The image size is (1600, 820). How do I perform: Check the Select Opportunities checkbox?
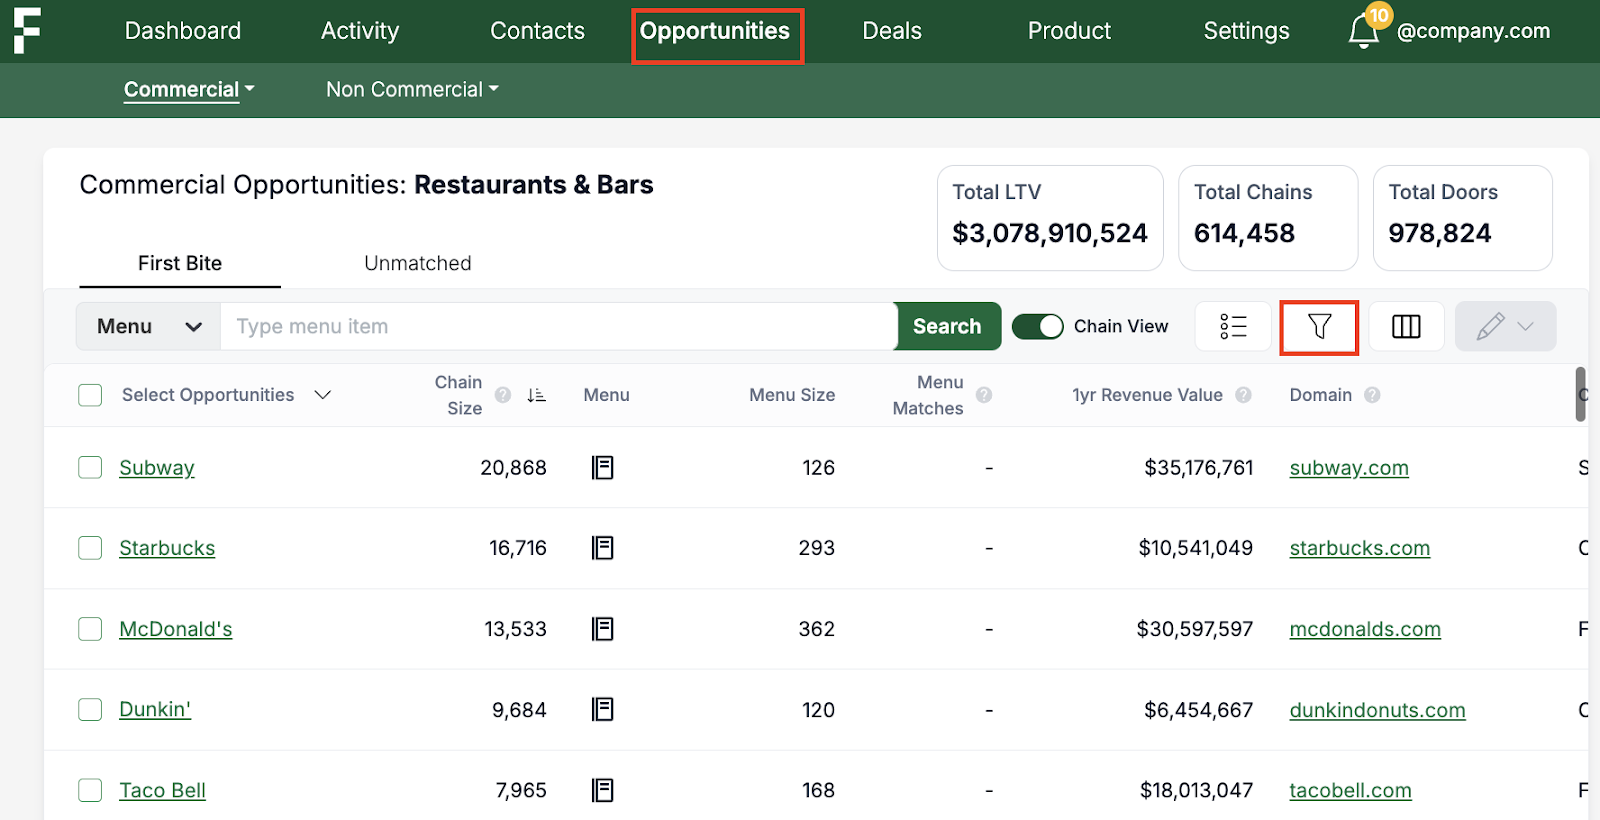[90, 395]
